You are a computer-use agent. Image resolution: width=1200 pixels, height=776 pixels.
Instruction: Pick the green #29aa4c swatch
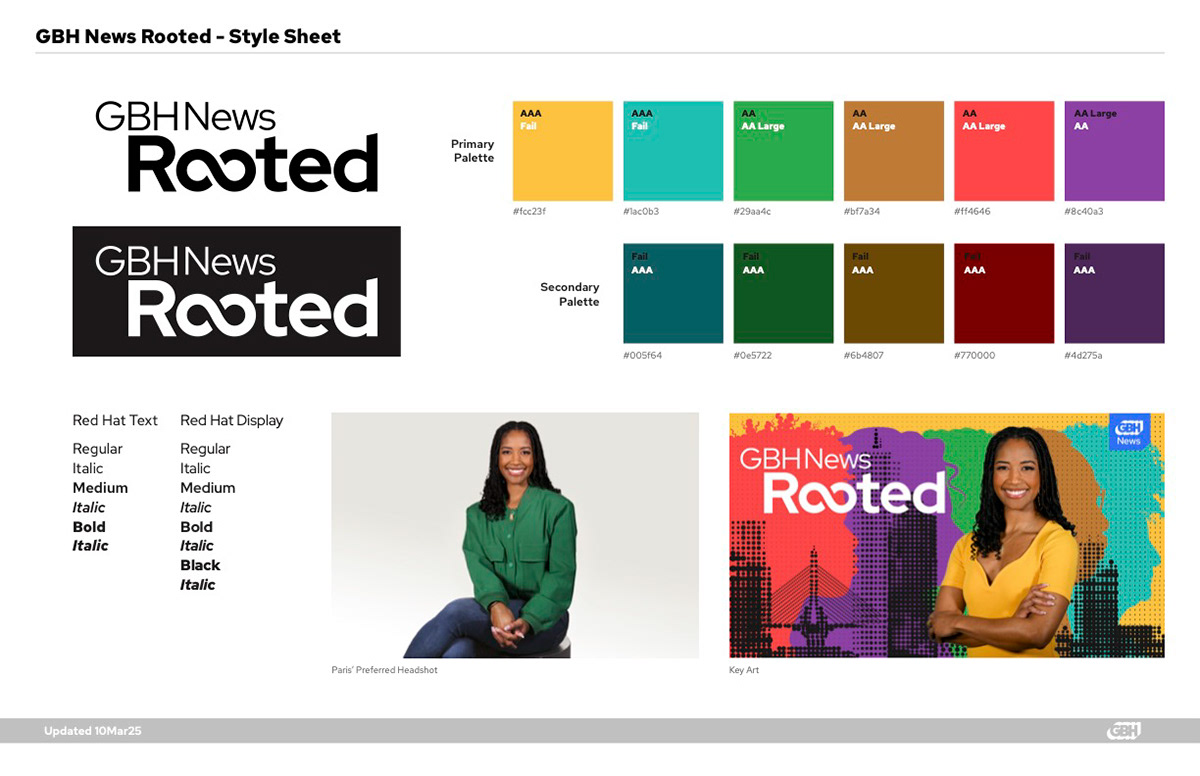(783, 151)
